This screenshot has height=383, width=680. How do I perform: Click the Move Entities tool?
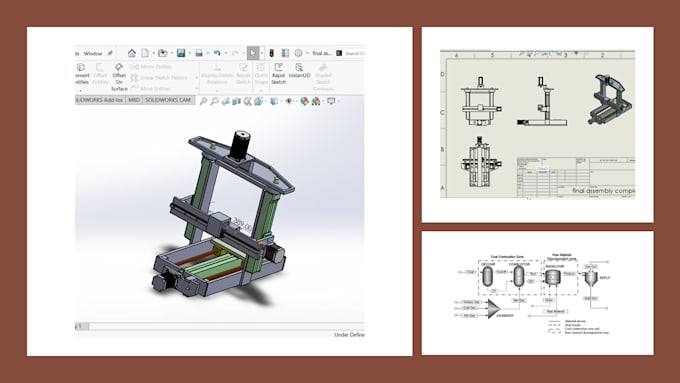[150, 88]
